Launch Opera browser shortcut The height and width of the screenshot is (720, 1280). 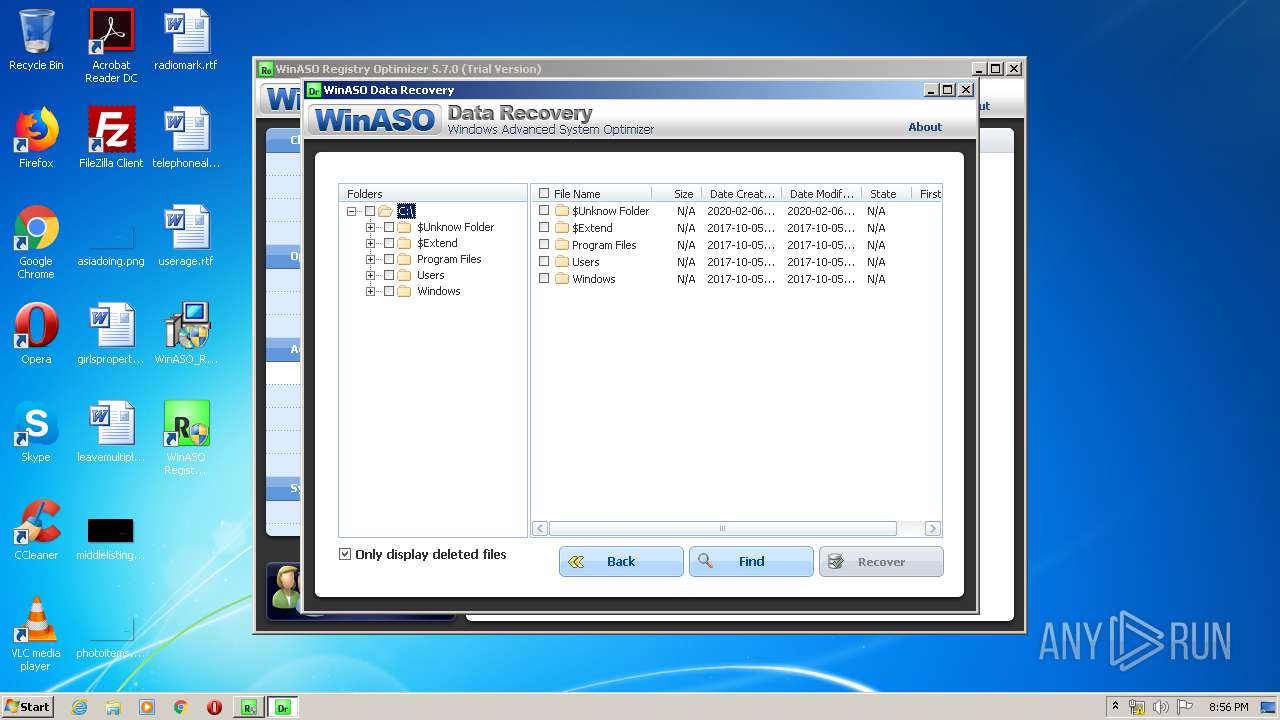(x=36, y=334)
